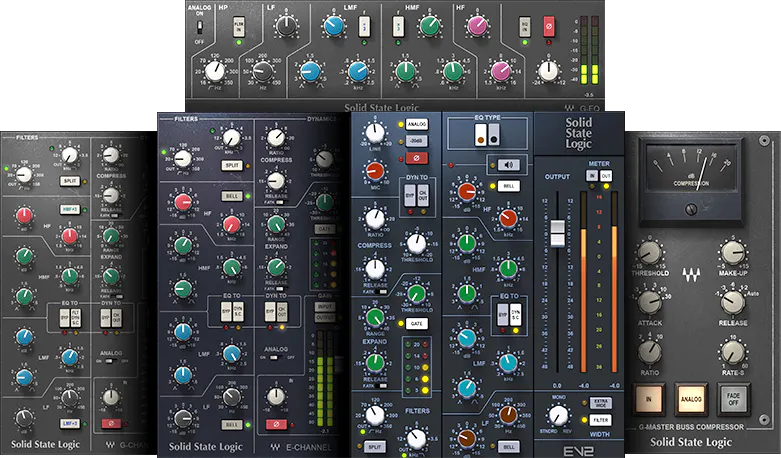Viewport: 781px width, 458px height.
Task: Flip the phase ø button on the G-EQ
Action: pyautogui.click(x=549, y=27)
